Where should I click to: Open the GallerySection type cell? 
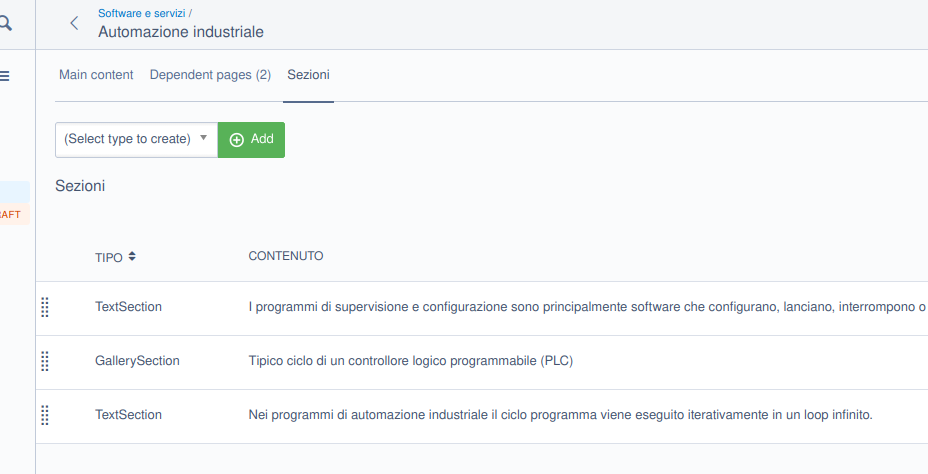click(137, 361)
